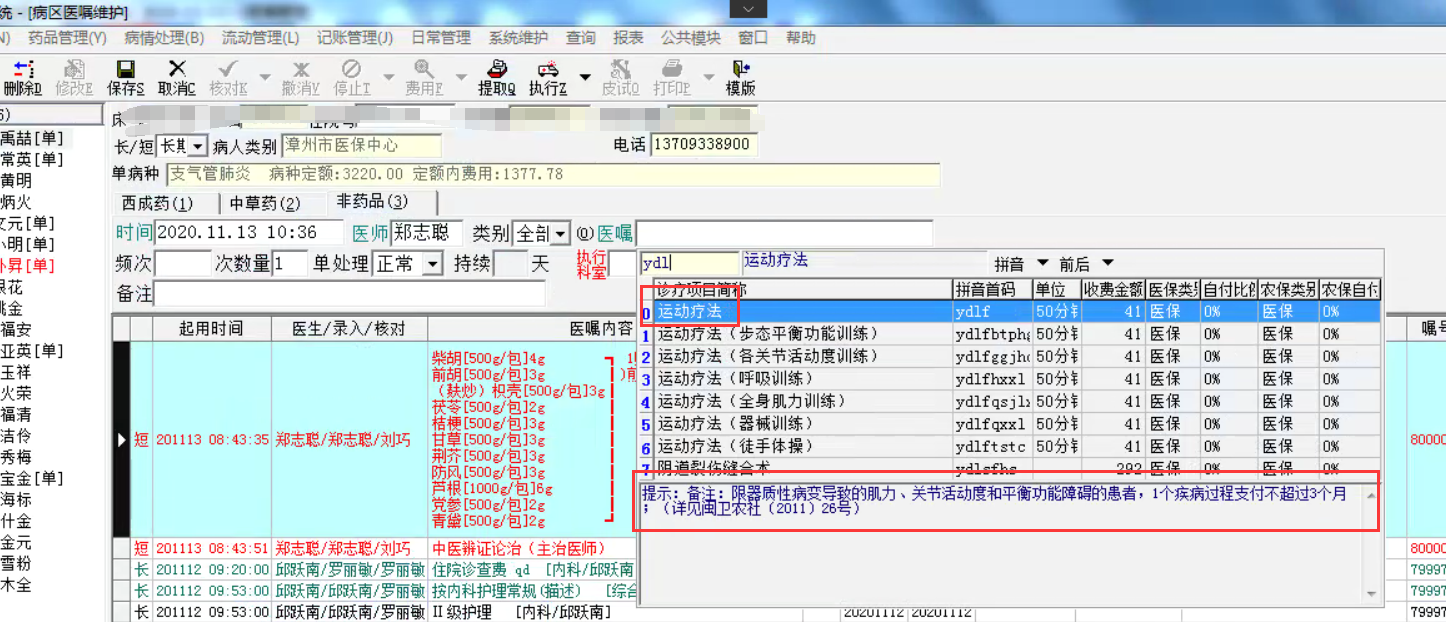Screen dimensions: 1446x622
Task: Open the 系统维护 menu
Action: tap(518, 38)
